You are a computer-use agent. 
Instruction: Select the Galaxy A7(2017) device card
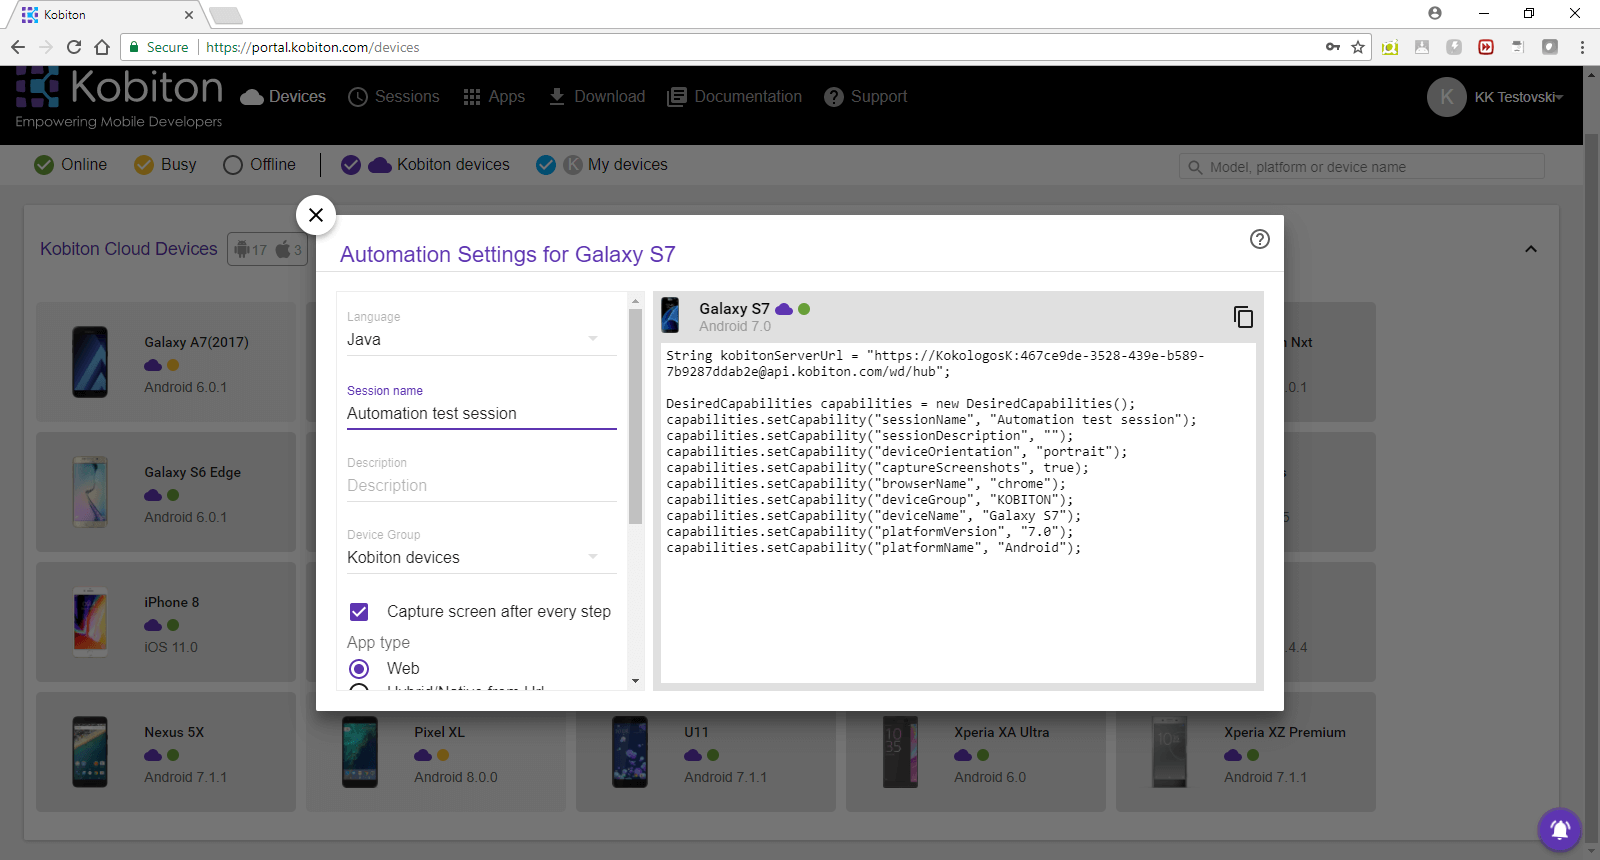166,362
